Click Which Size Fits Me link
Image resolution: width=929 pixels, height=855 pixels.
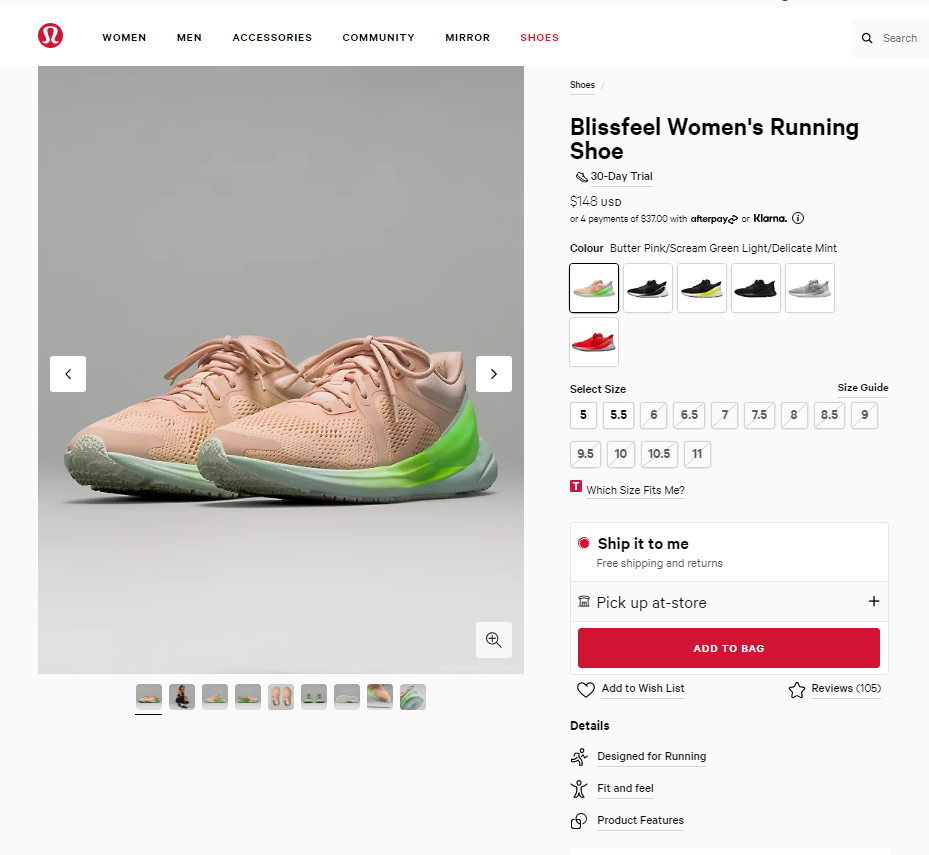click(x=635, y=491)
